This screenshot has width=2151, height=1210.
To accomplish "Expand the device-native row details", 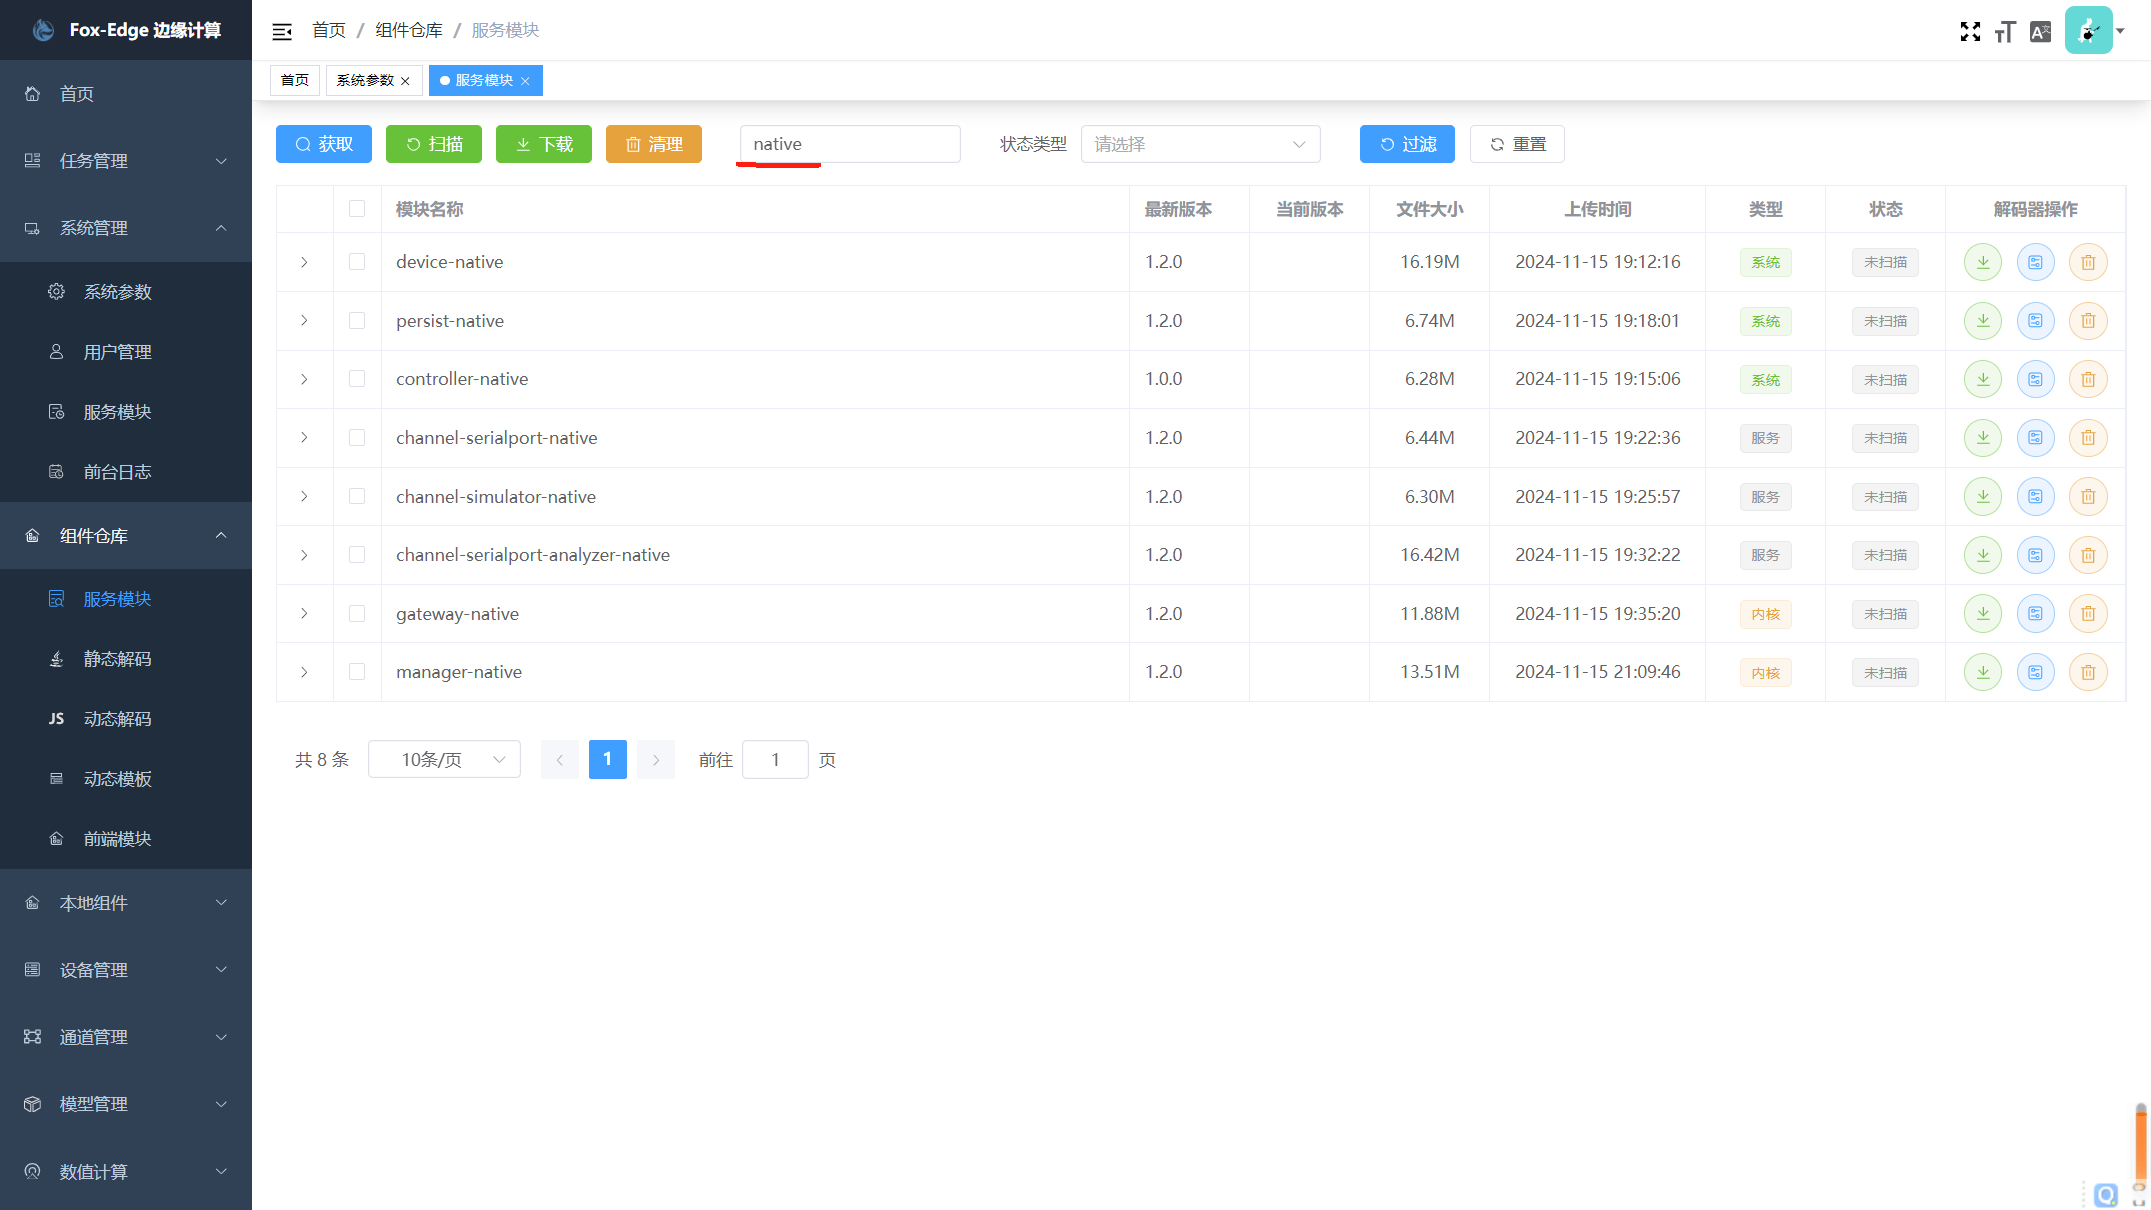I will (x=304, y=262).
